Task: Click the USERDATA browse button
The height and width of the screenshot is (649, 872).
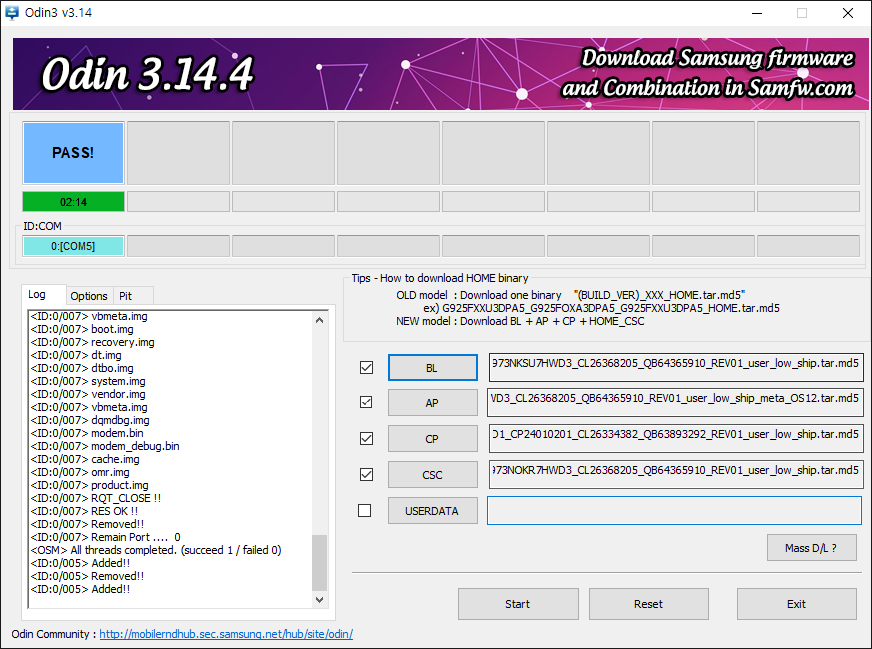Action: tap(433, 511)
